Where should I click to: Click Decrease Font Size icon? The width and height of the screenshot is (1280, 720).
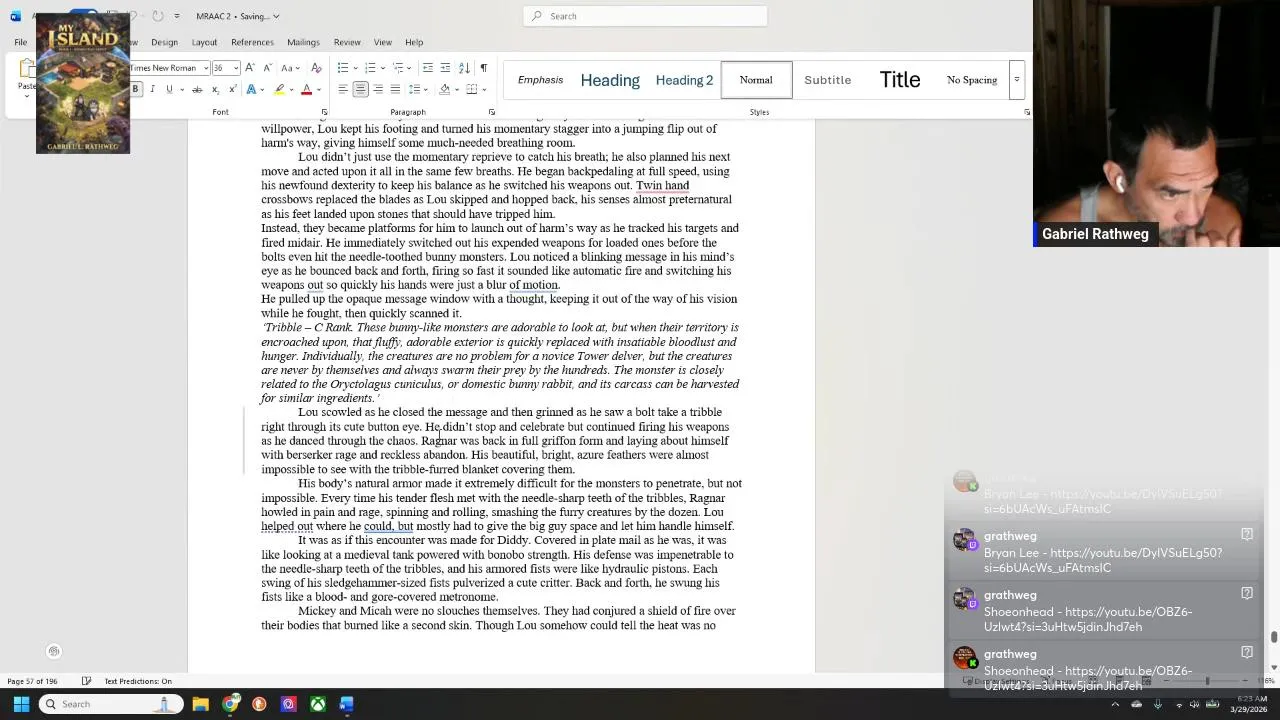267,68
